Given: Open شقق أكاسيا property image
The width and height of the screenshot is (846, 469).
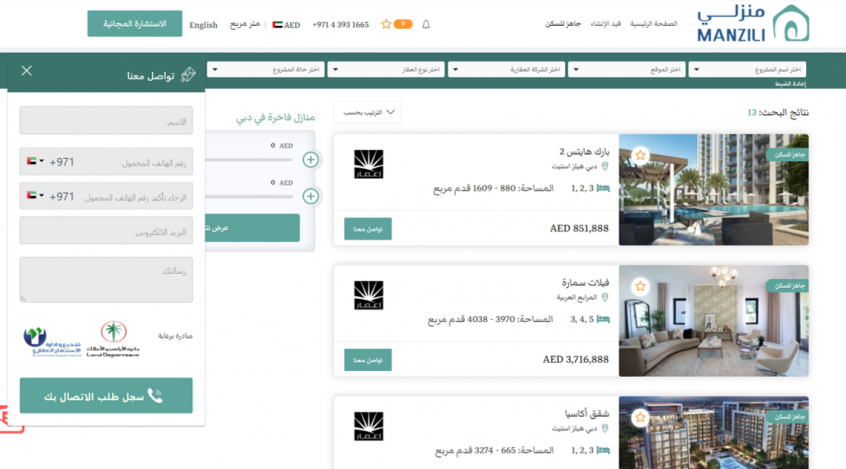Looking at the screenshot, I should [714, 433].
